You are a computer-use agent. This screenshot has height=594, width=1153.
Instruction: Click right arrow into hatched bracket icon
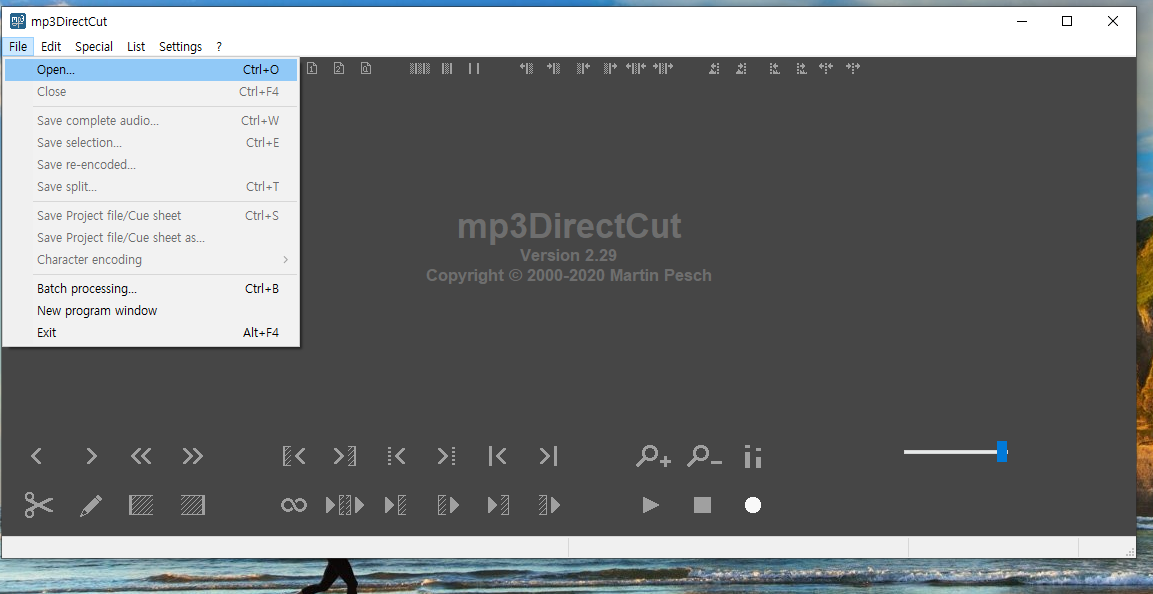345,457
